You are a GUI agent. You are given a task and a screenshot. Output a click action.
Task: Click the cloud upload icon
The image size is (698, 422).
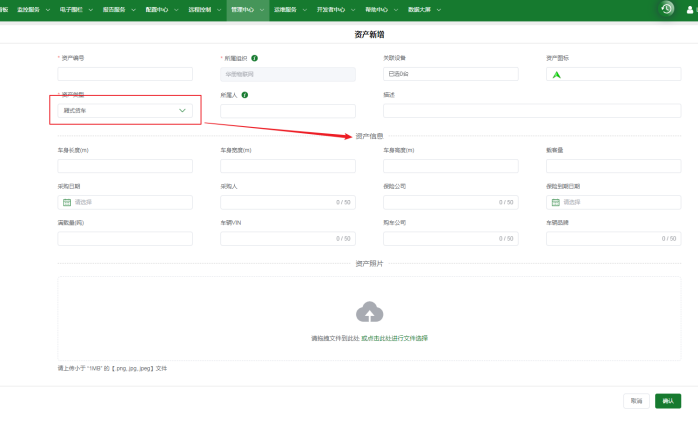coord(370,312)
